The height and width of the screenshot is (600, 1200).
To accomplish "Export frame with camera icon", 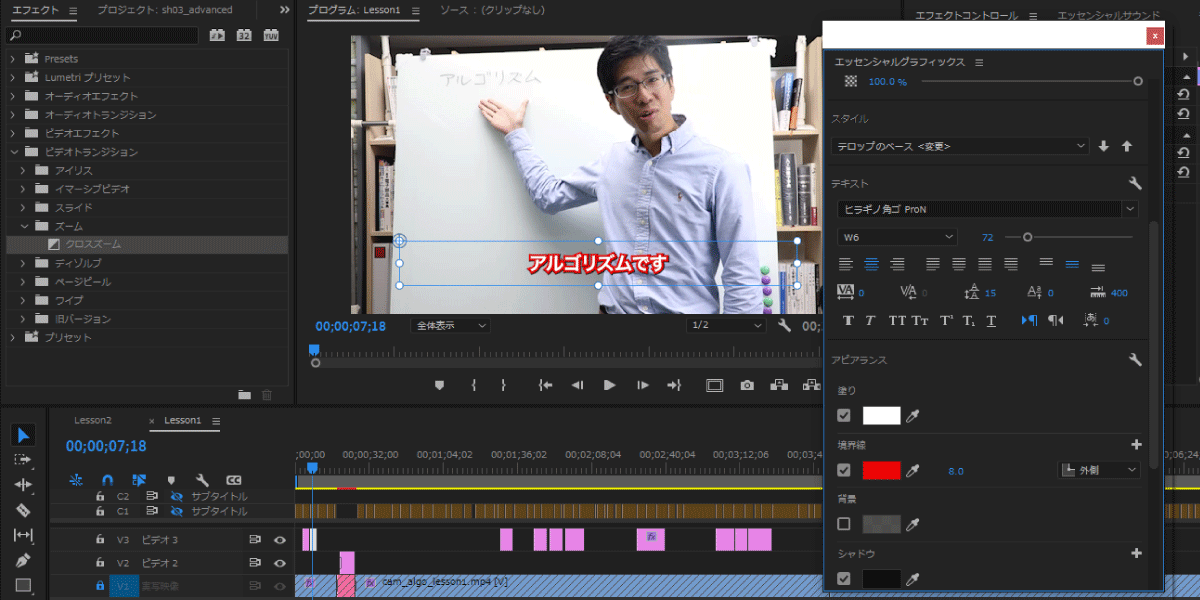I will click(747, 385).
